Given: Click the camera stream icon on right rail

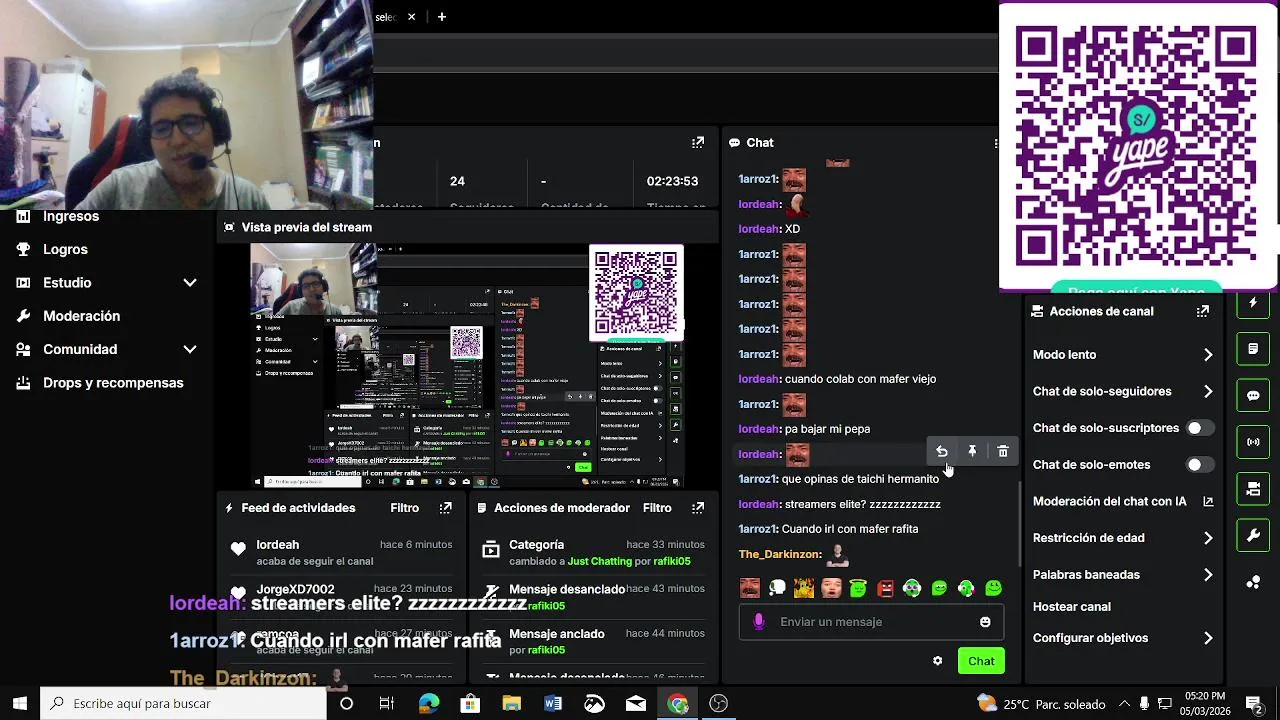Looking at the screenshot, I should click(1253, 489).
